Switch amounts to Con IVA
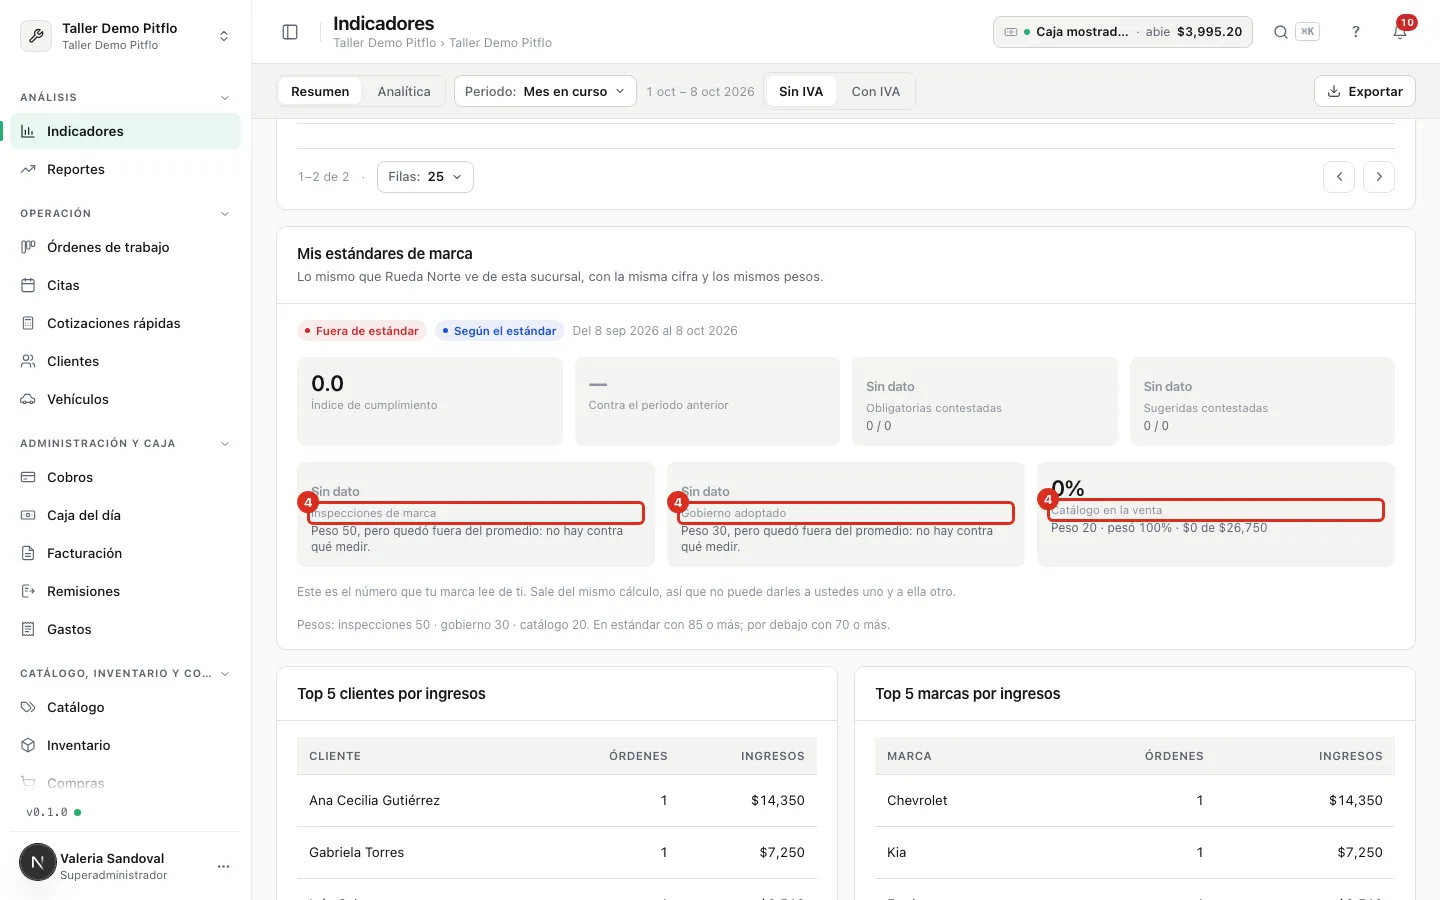 [x=876, y=91]
